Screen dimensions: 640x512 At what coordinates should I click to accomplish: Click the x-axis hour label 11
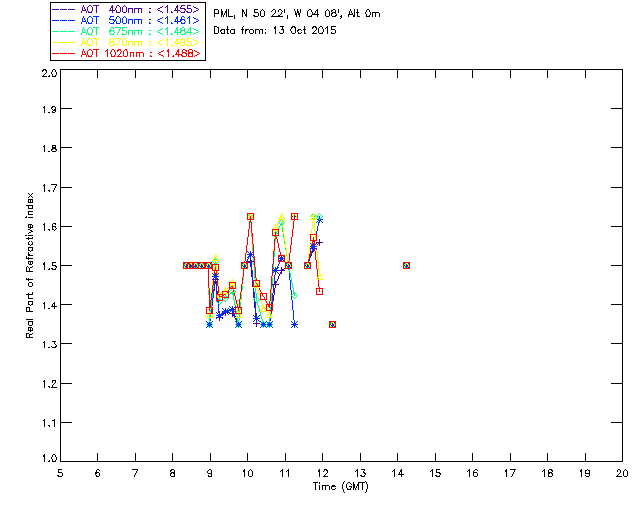click(285, 473)
